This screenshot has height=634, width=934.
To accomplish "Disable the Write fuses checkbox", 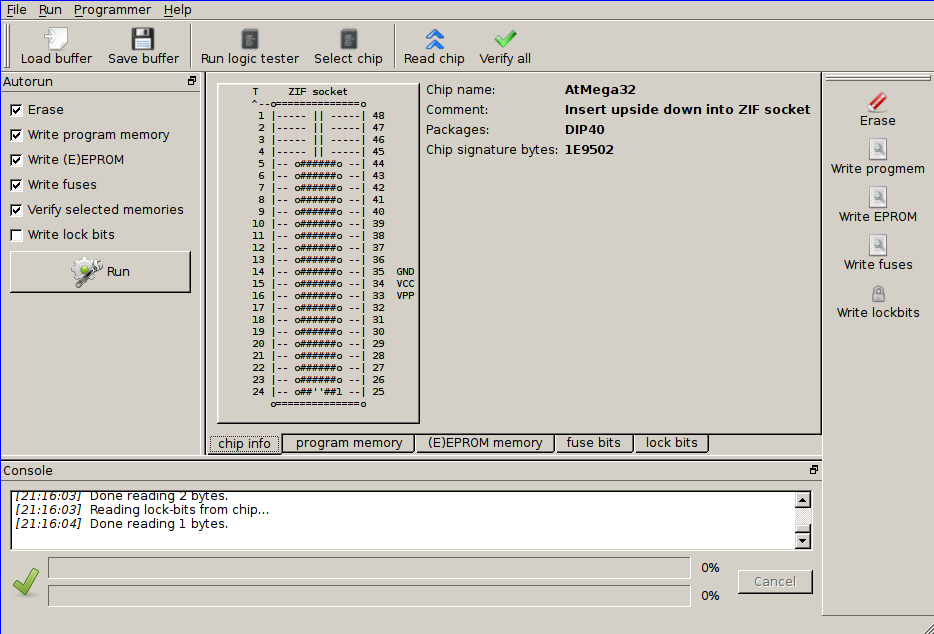I will pyautogui.click(x=16, y=185).
